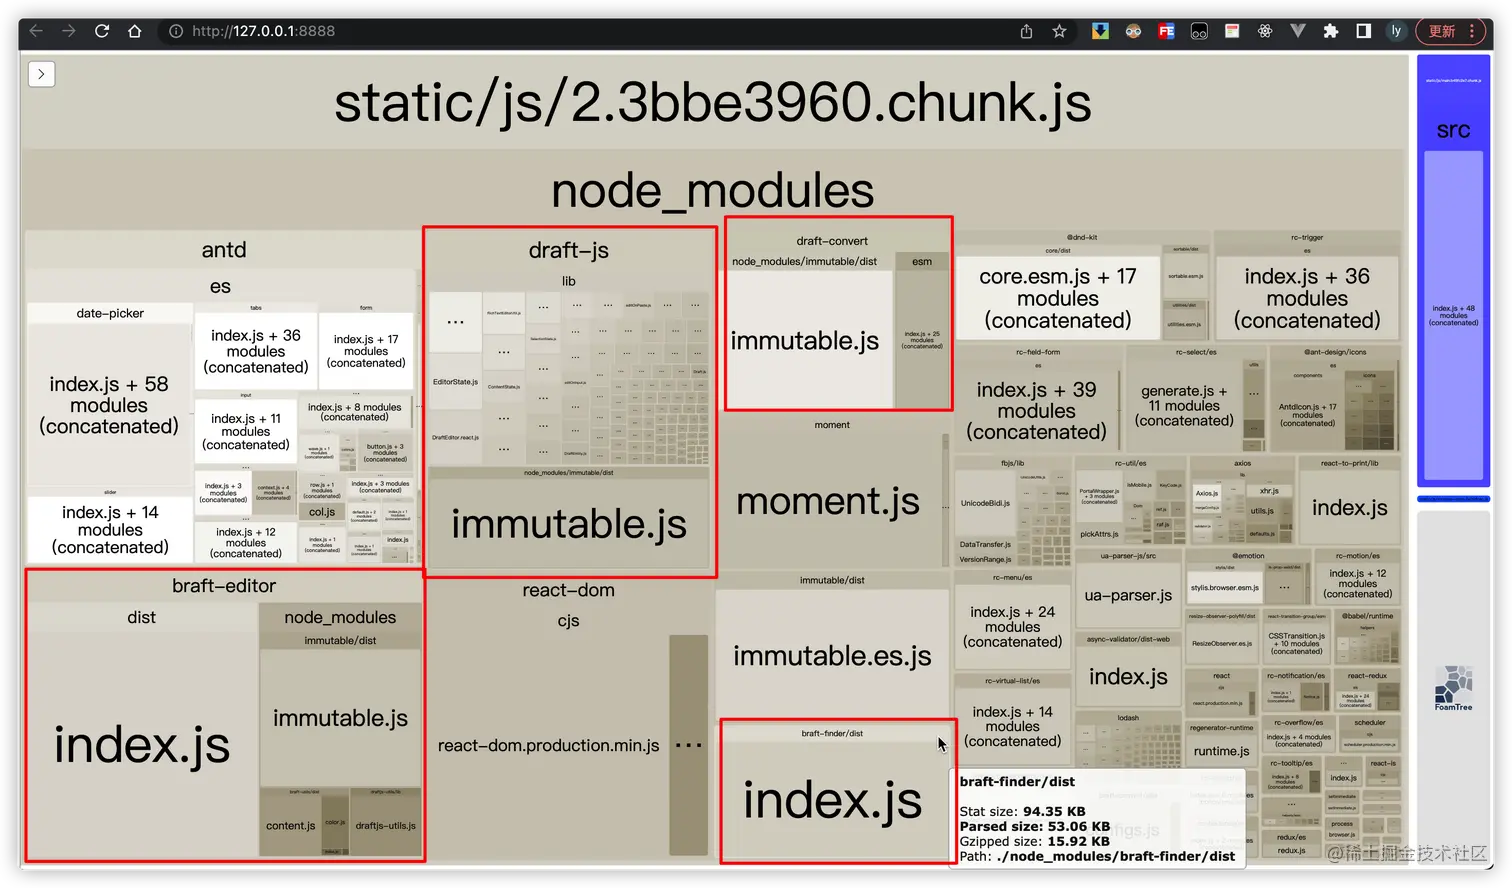Click the index.js + 11 modules block
Screen dimensions: 1512x888
(x=246, y=431)
